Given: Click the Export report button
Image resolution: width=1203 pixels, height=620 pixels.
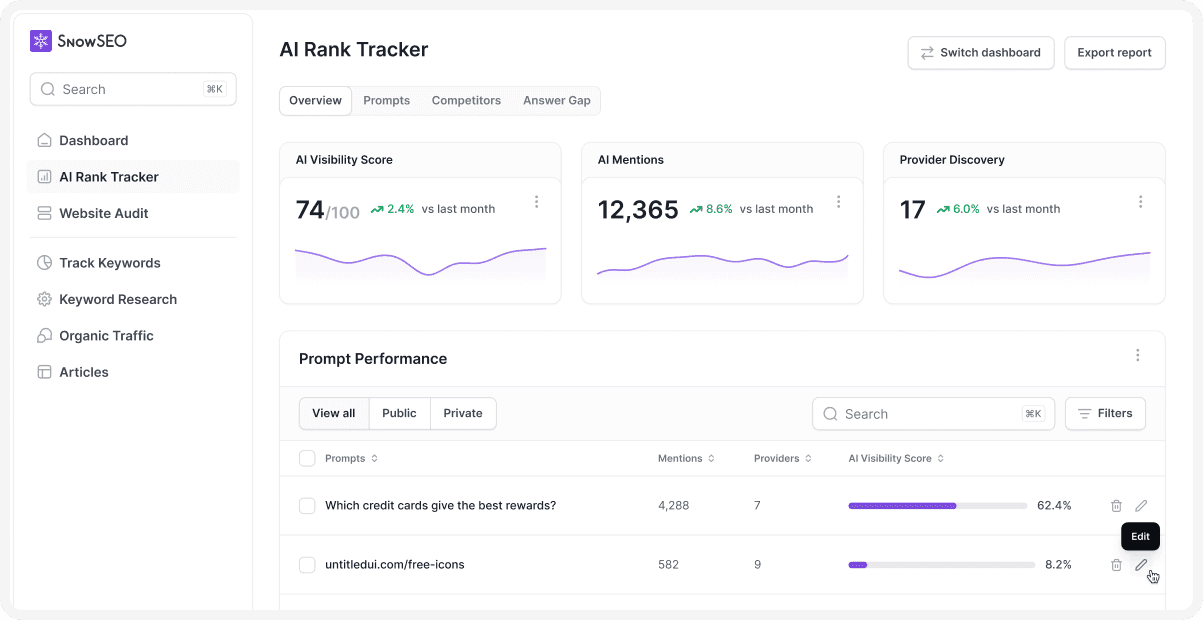Looking at the screenshot, I should (1114, 52).
